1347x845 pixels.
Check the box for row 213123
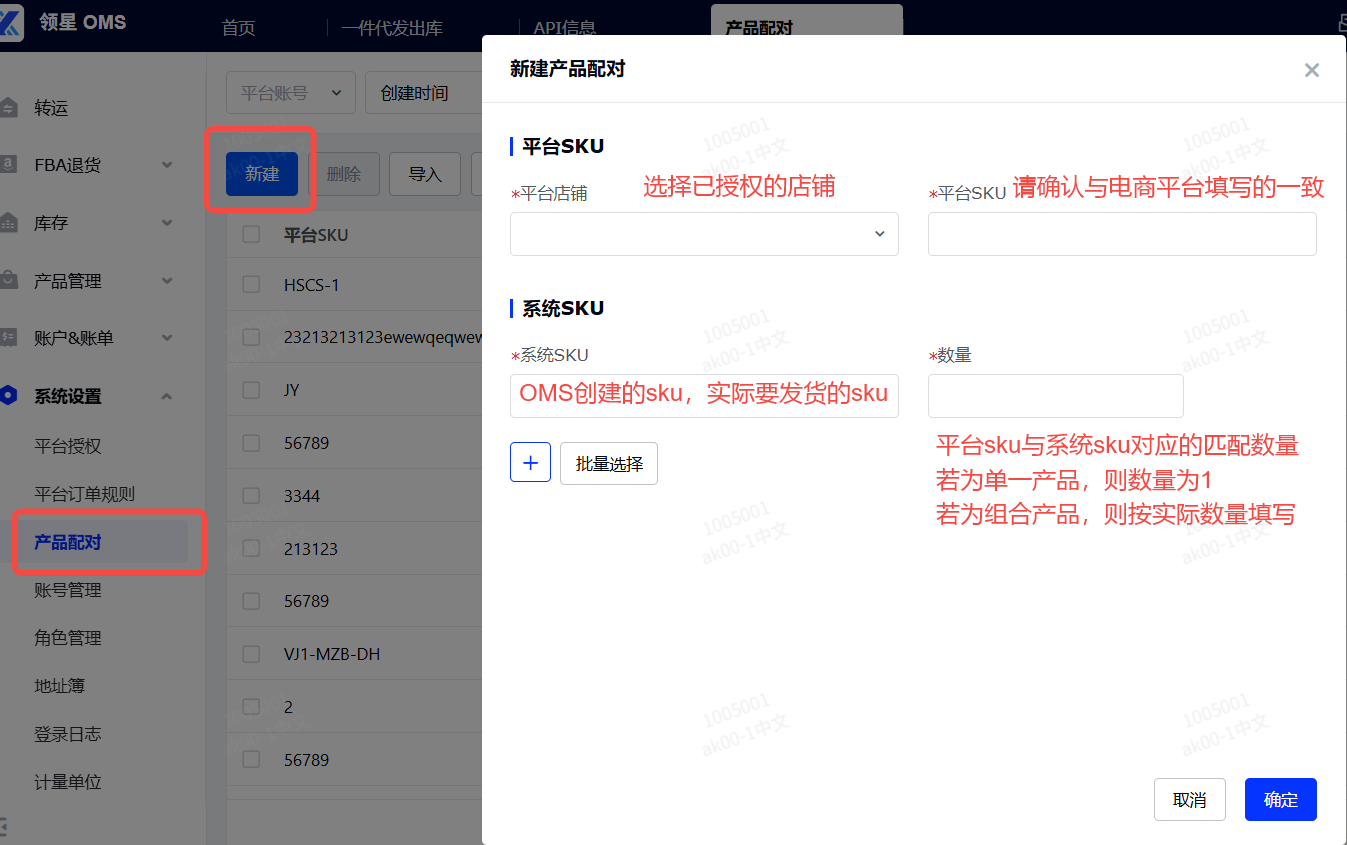pyautogui.click(x=251, y=549)
